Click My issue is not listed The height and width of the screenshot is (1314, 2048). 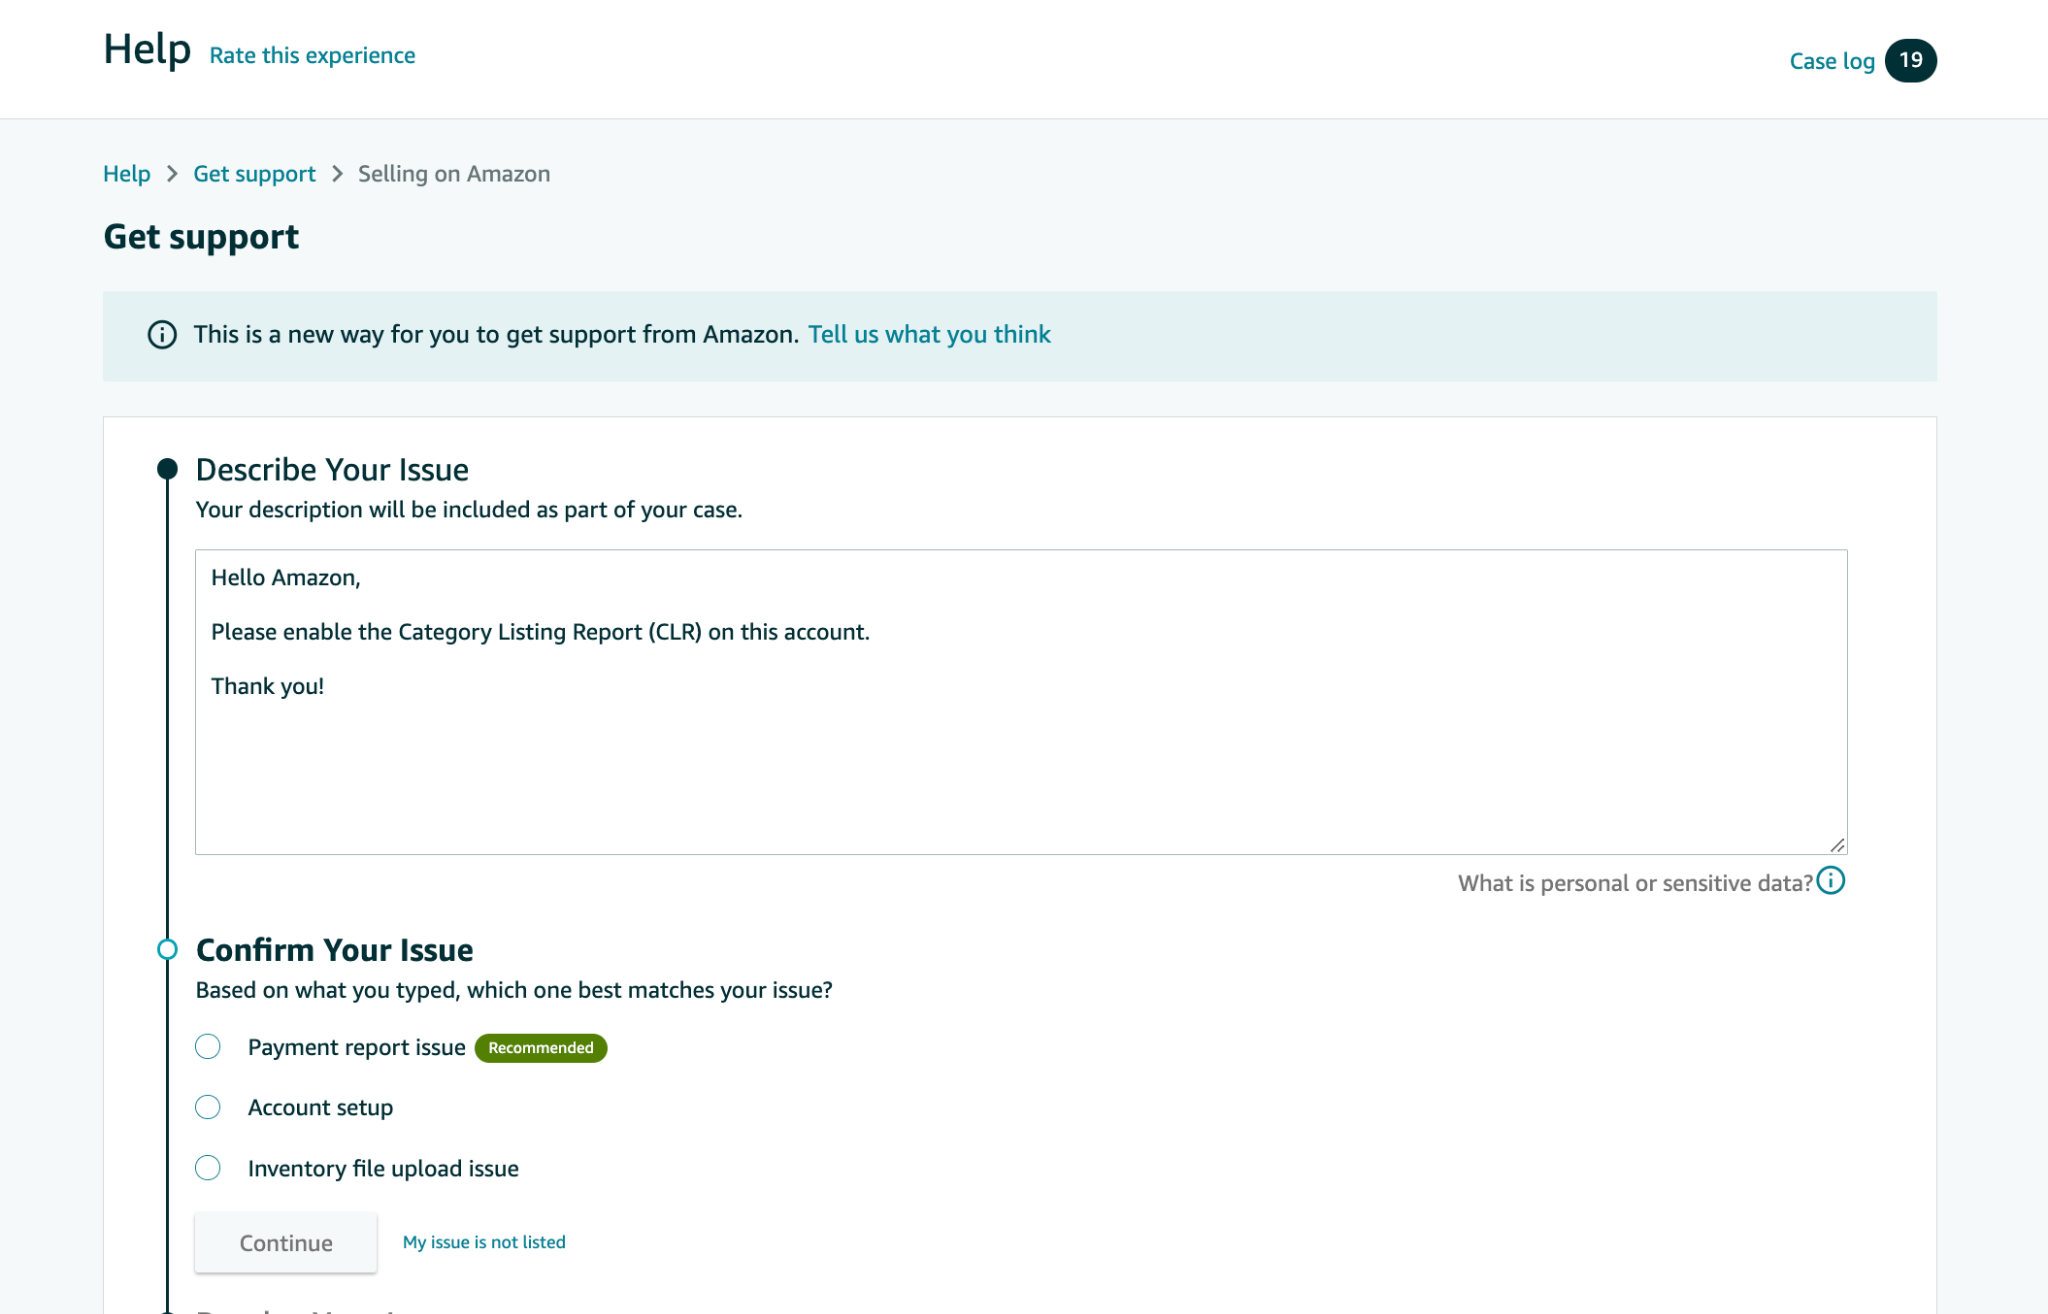point(484,1242)
